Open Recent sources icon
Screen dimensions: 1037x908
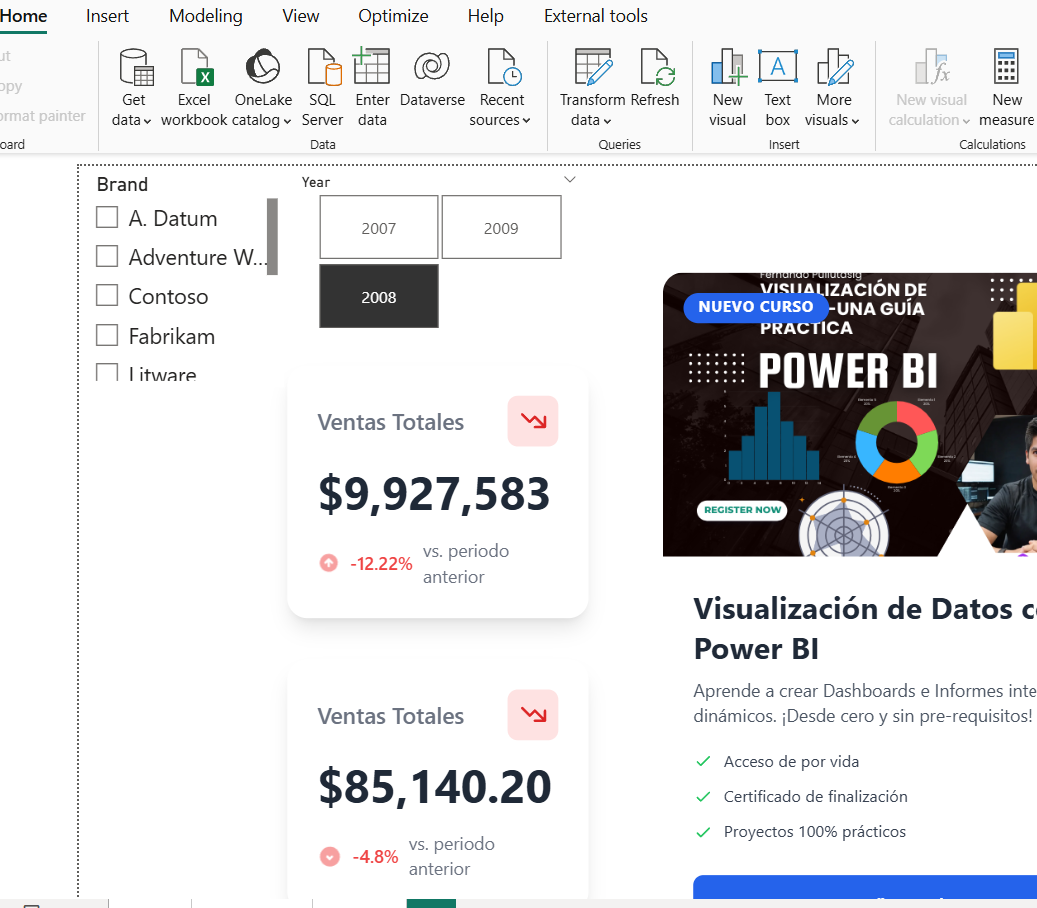tap(504, 67)
